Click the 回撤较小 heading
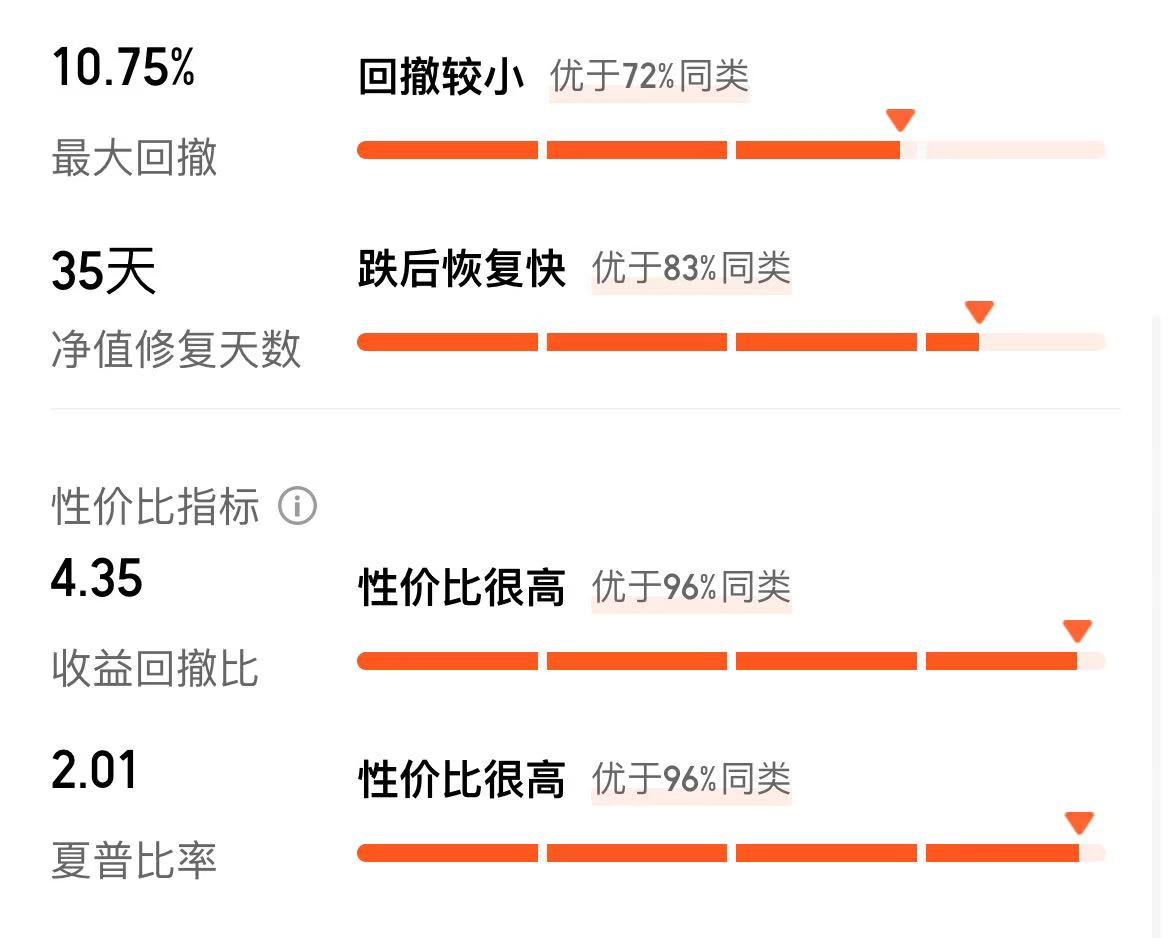 tap(441, 77)
